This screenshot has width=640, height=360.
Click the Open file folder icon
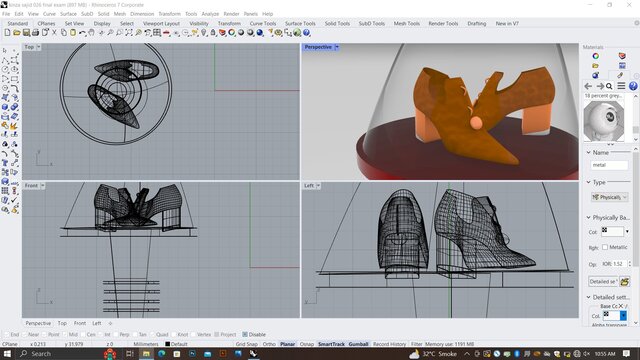(17, 33)
